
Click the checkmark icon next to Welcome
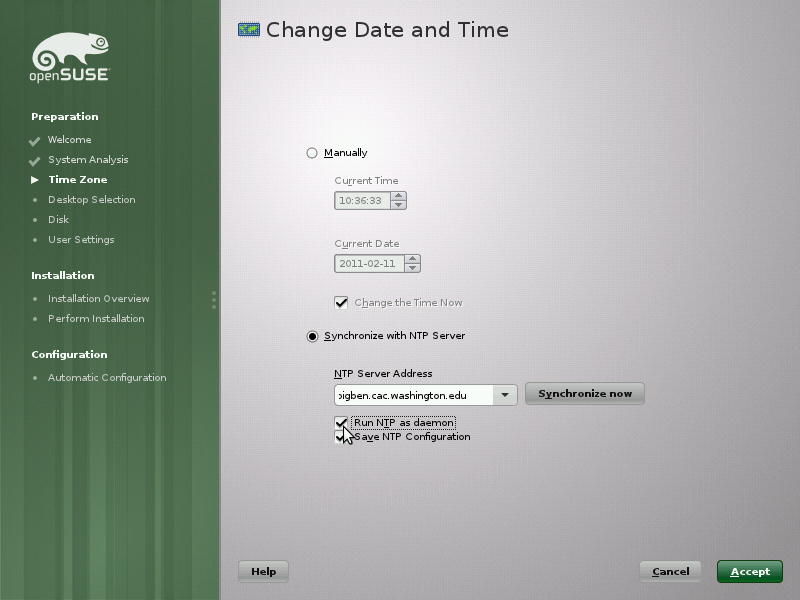coord(36,140)
